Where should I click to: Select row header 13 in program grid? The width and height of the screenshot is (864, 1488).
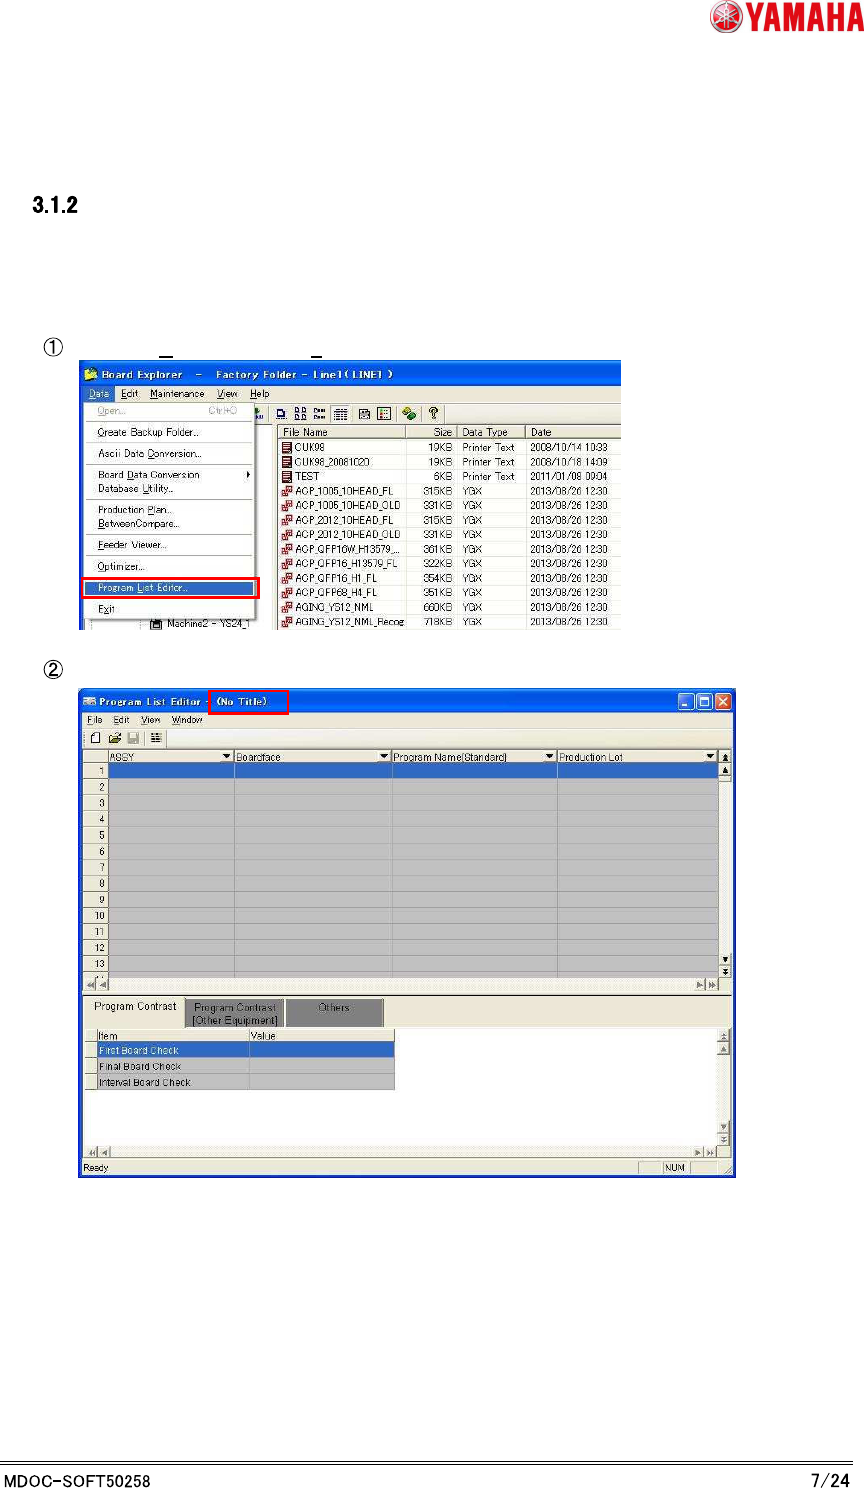pyautogui.click(x=96, y=964)
